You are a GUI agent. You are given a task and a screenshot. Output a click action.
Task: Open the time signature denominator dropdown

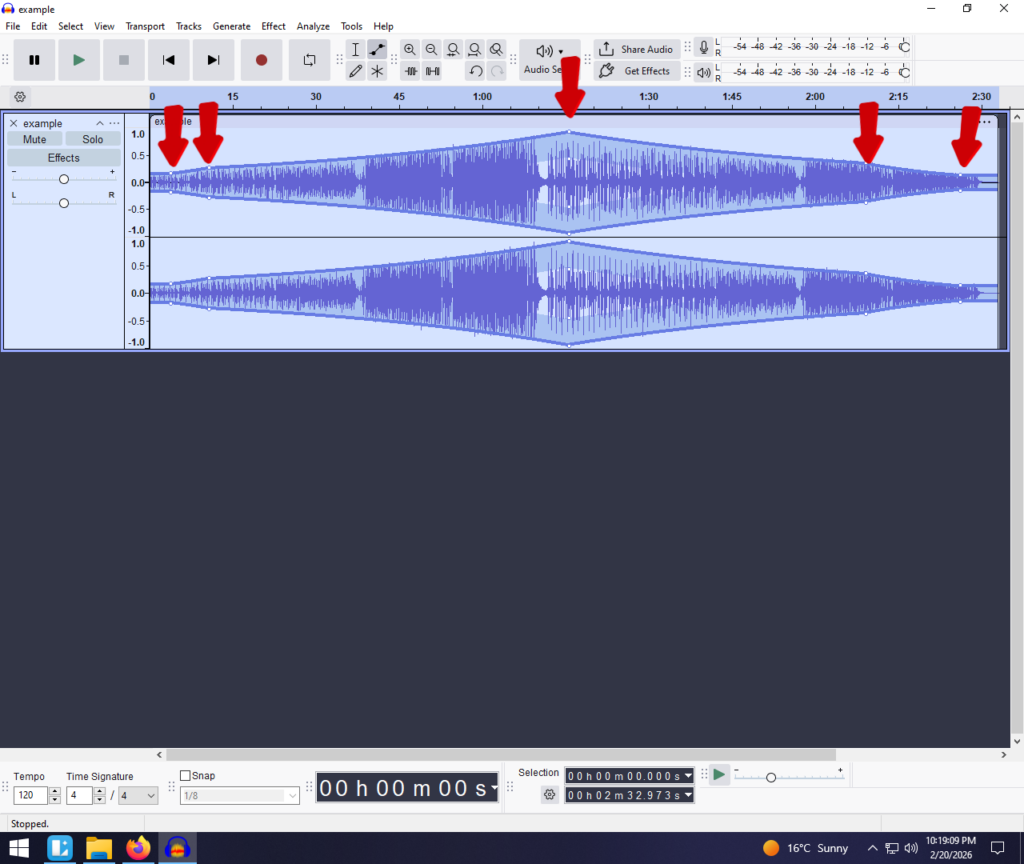pyautogui.click(x=138, y=796)
